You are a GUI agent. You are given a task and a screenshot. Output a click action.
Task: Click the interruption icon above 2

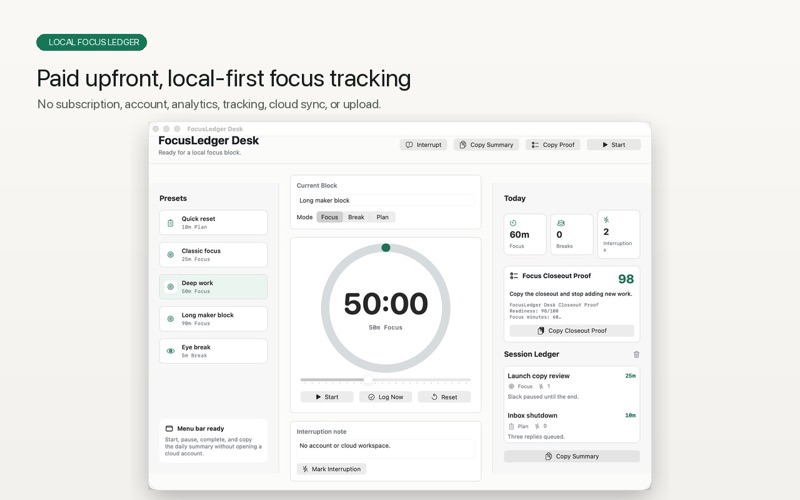click(606, 220)
